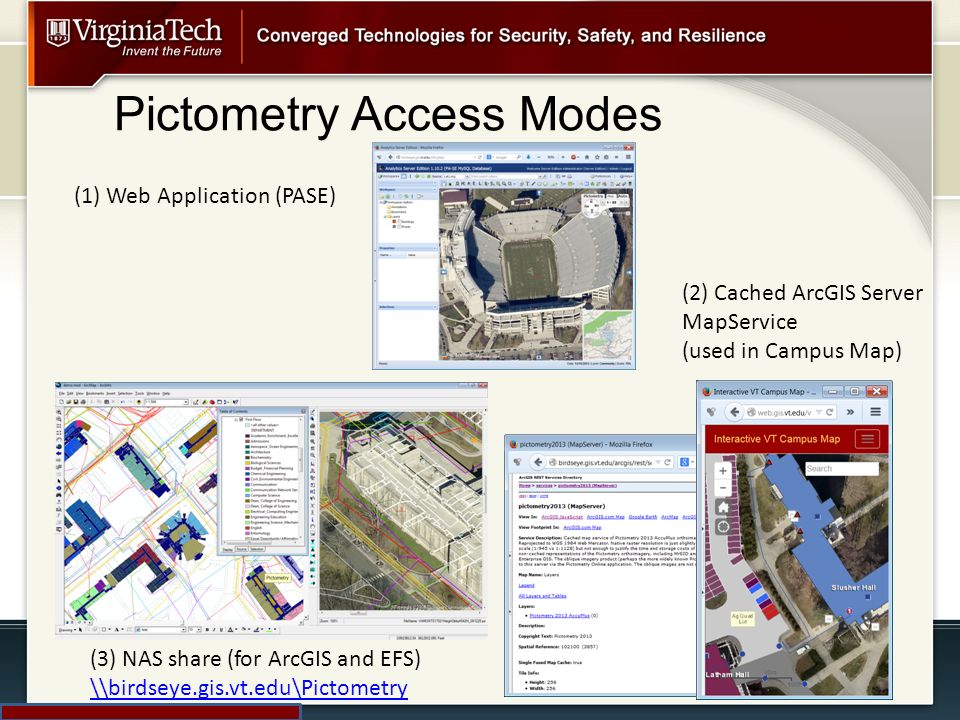
Task: Open the \\birdseye.gis.vt.edu\Pictometry link
Action: click(x=249, y=688)
